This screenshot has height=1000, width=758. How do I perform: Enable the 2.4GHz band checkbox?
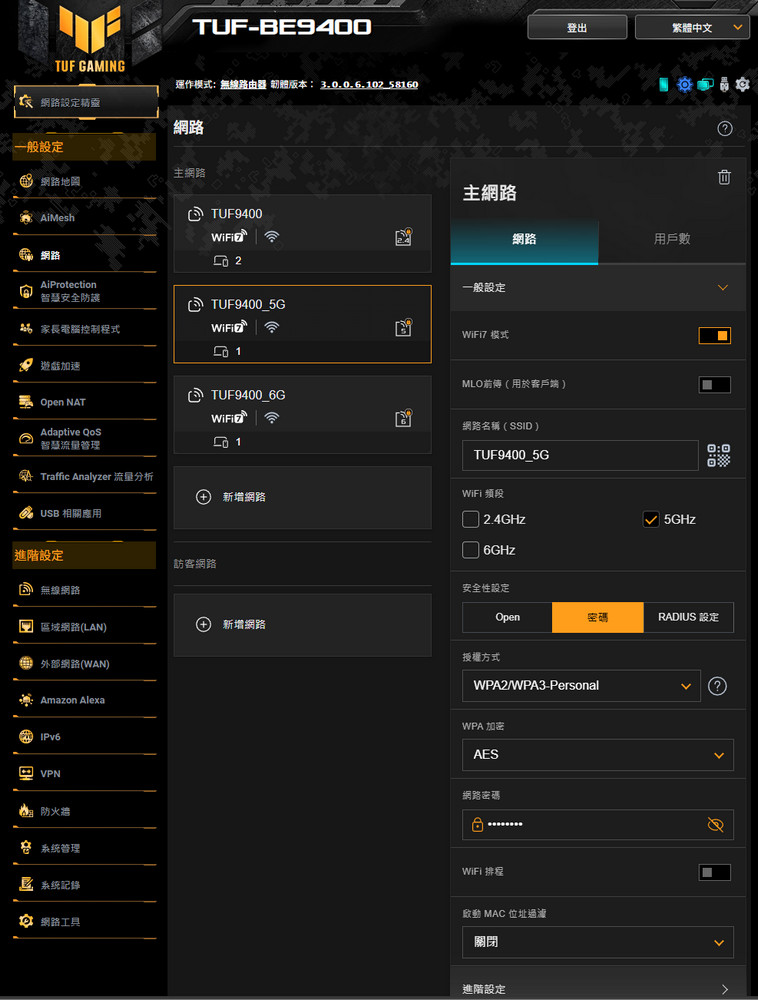(x=471, y=519)
